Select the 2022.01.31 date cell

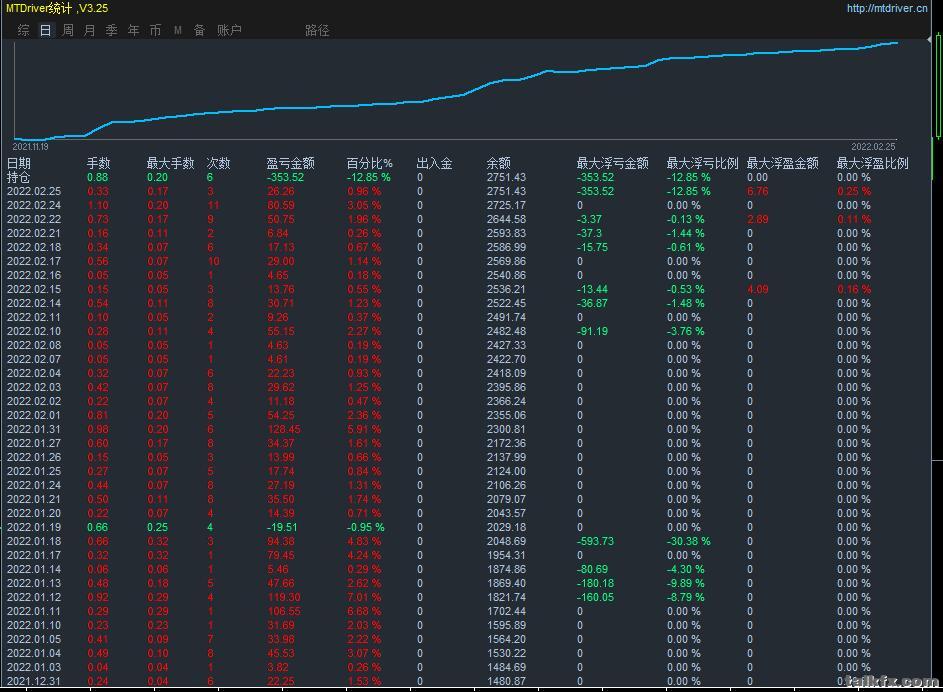[34, 429]
